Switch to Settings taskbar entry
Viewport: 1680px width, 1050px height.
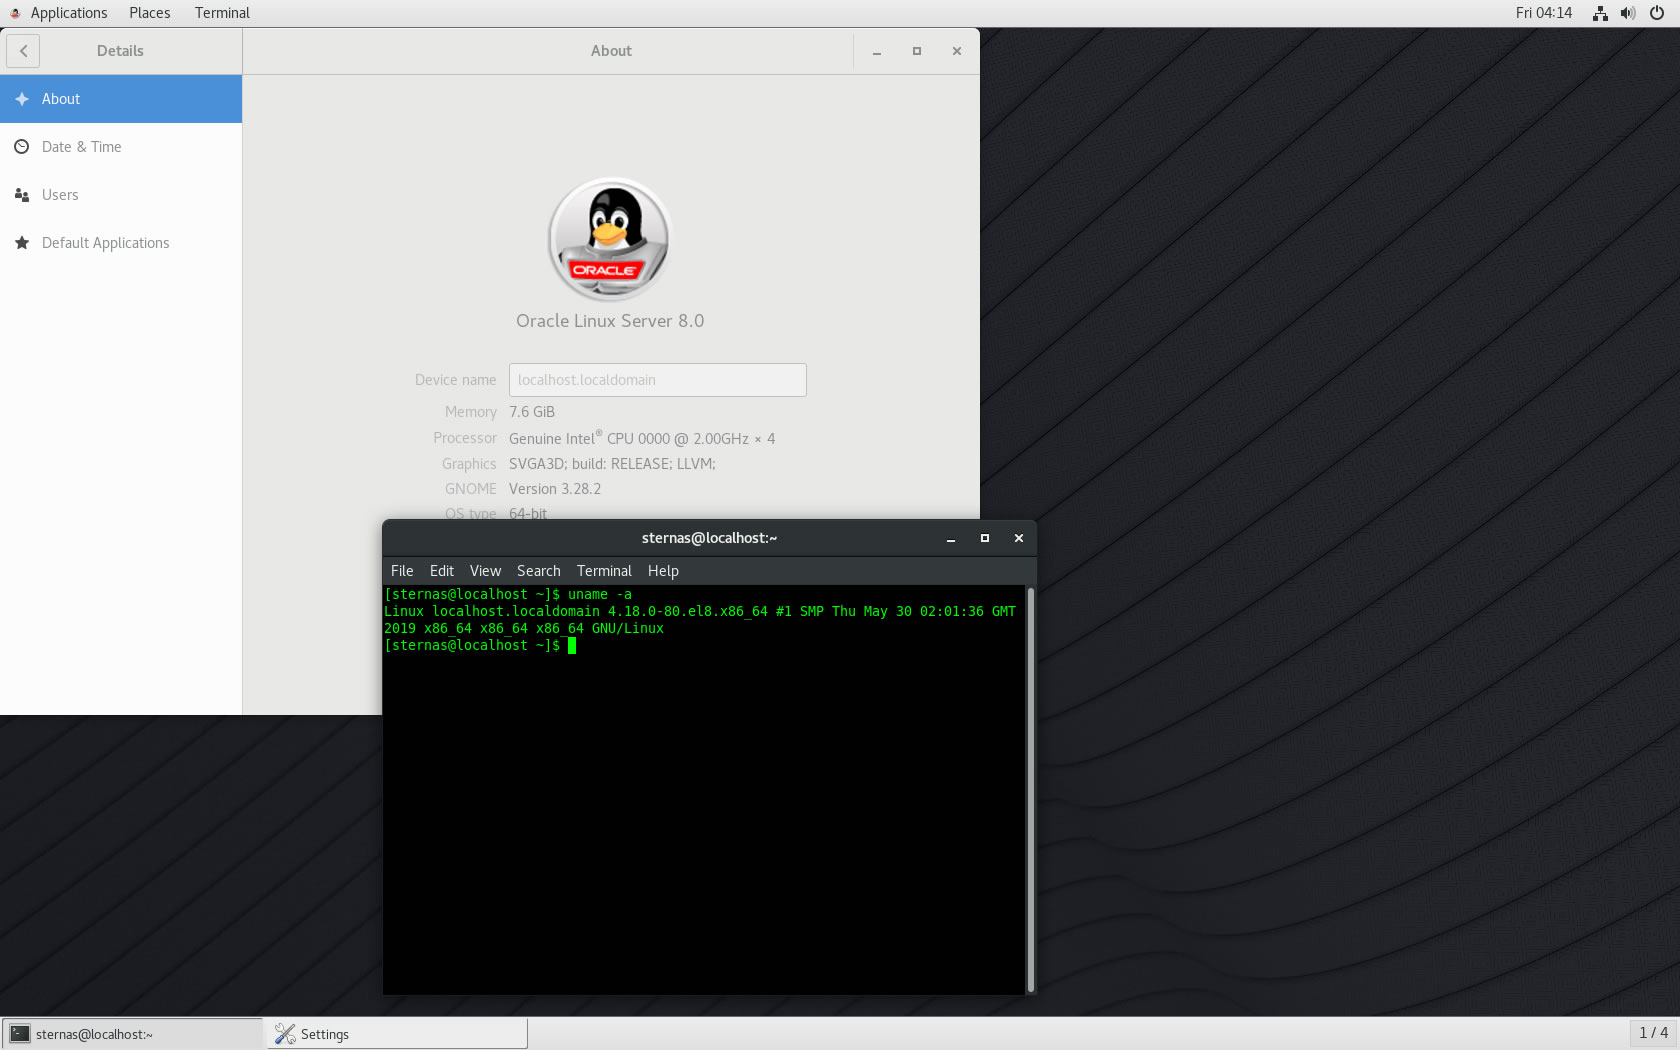point(397,1034)
